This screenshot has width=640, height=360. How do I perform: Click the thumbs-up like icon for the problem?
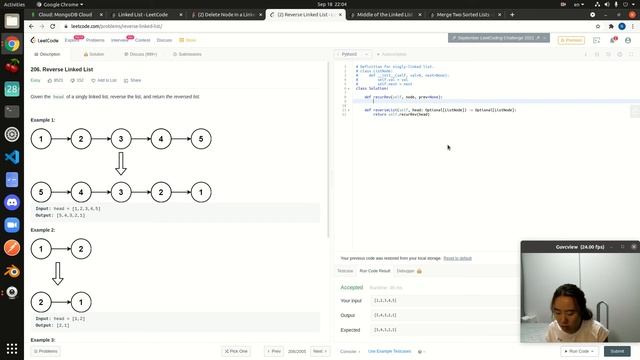(x=50, y=80)
